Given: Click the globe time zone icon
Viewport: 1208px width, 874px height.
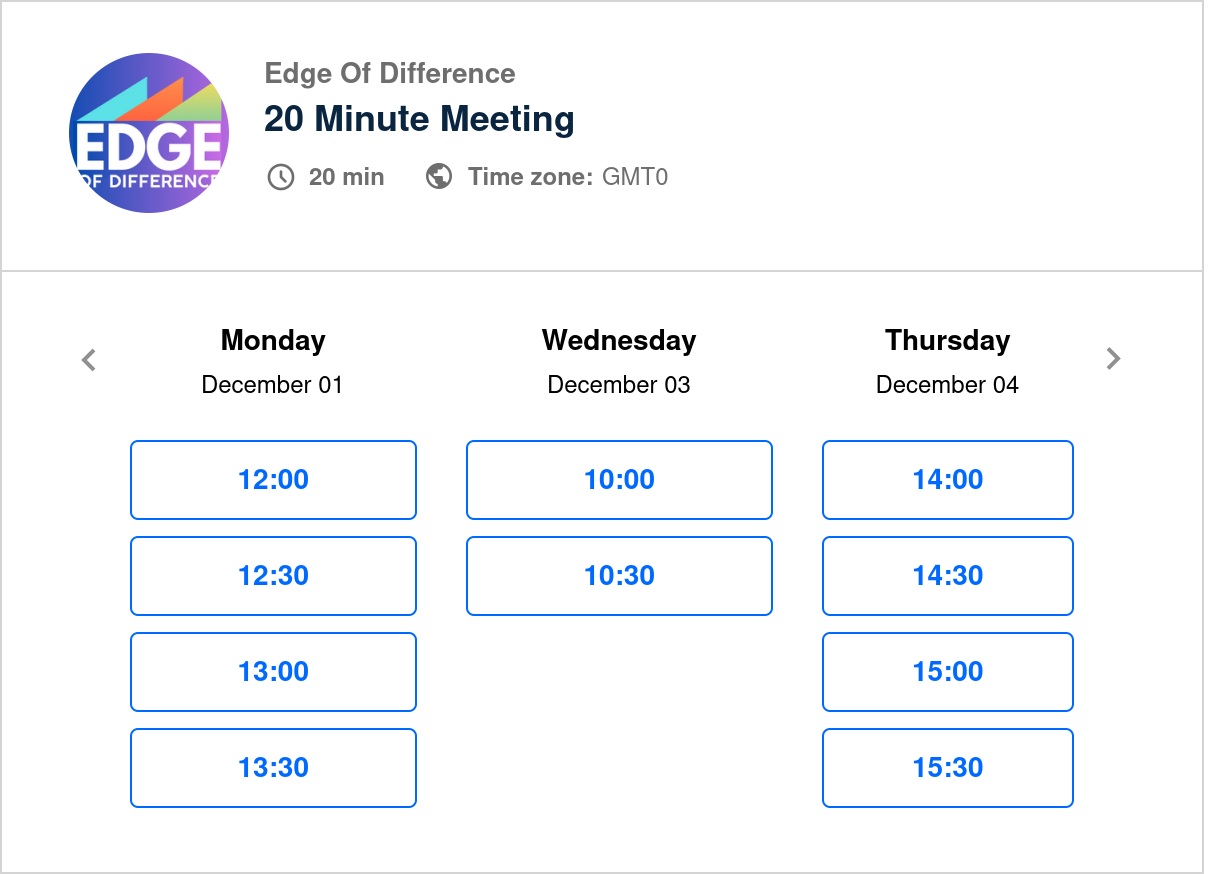Looking at the screenshot, I should [x=439, y=177].
